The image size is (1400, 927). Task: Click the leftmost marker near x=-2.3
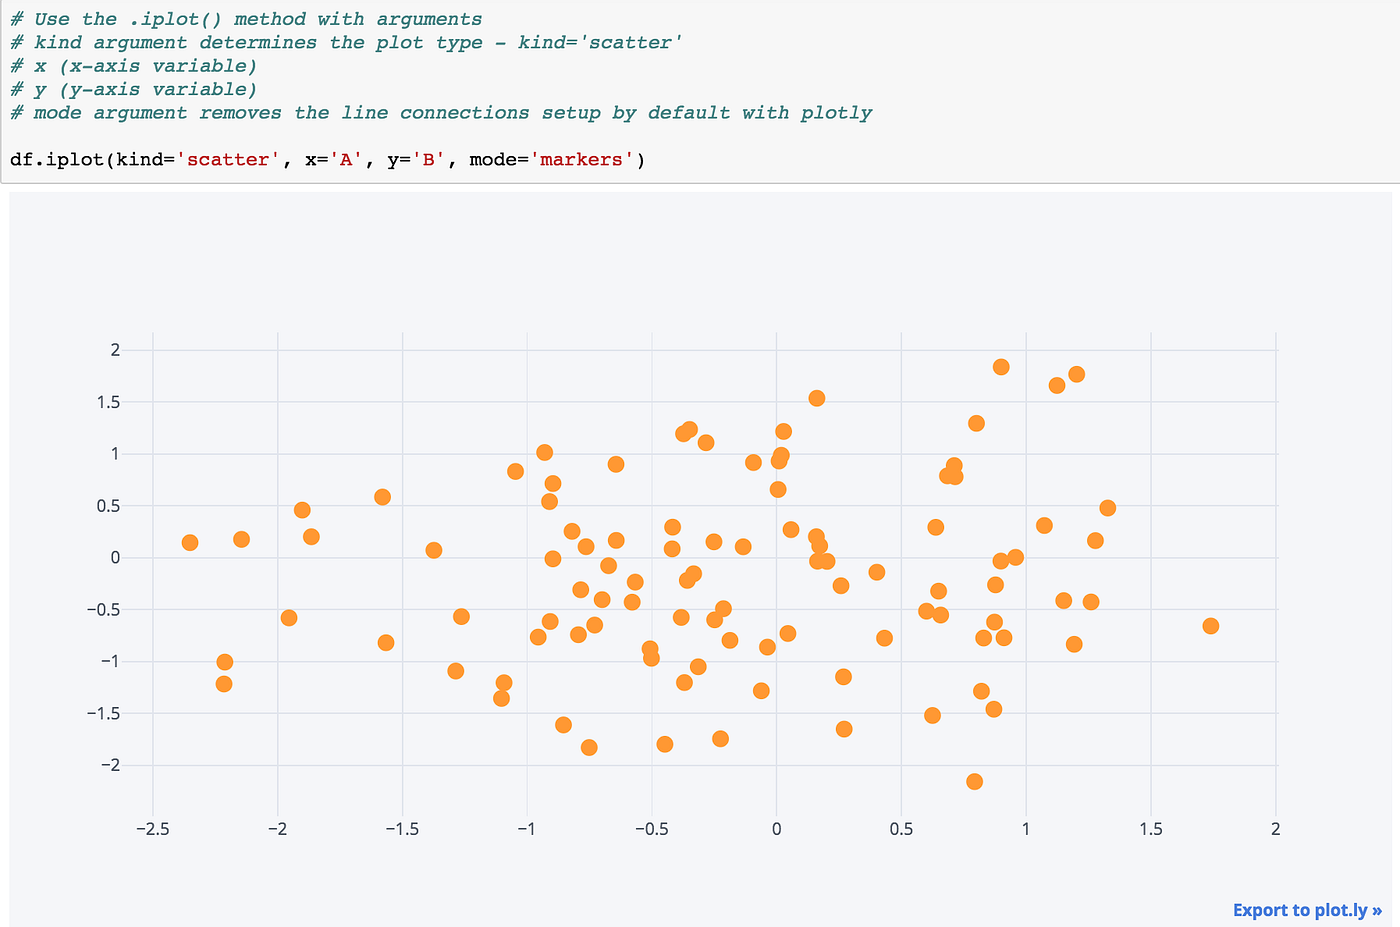[189, 542]
